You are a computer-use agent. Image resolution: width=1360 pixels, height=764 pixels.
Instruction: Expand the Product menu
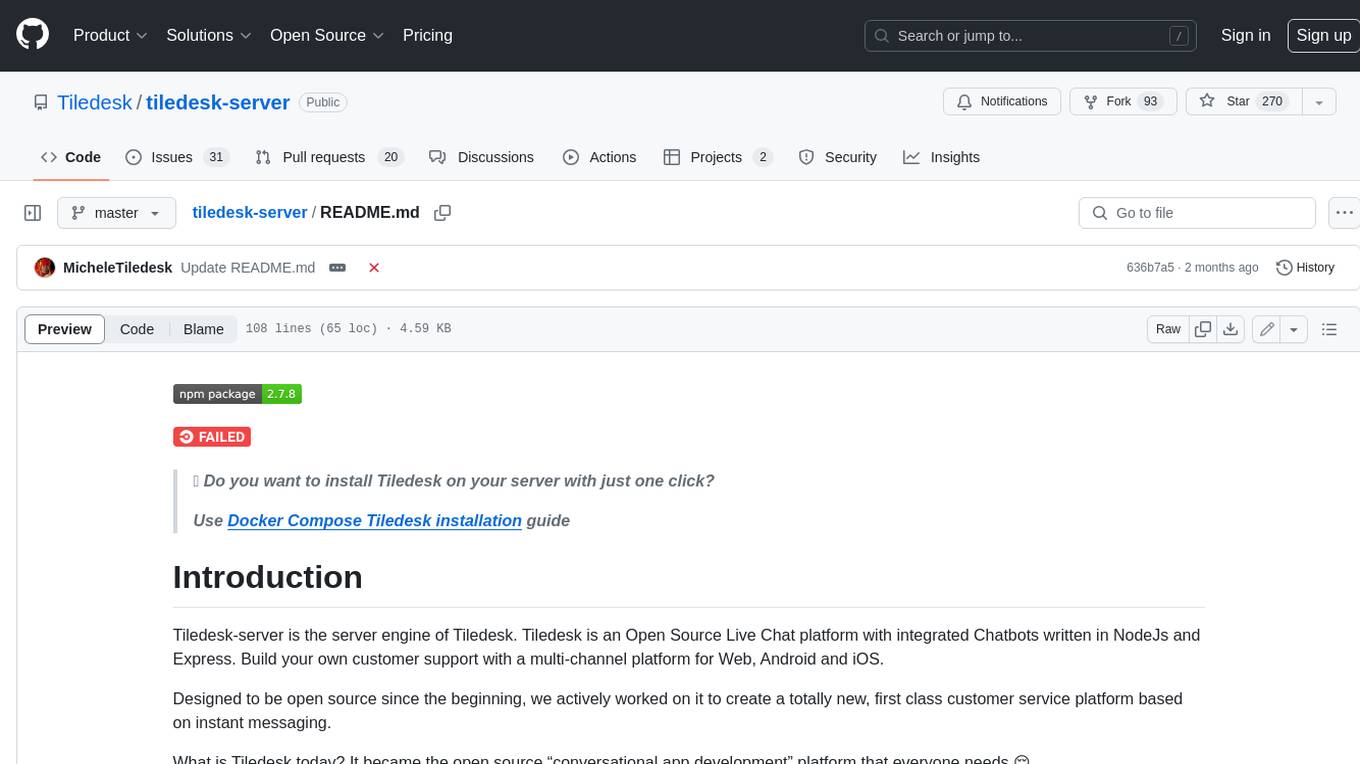tap(110, 35)
